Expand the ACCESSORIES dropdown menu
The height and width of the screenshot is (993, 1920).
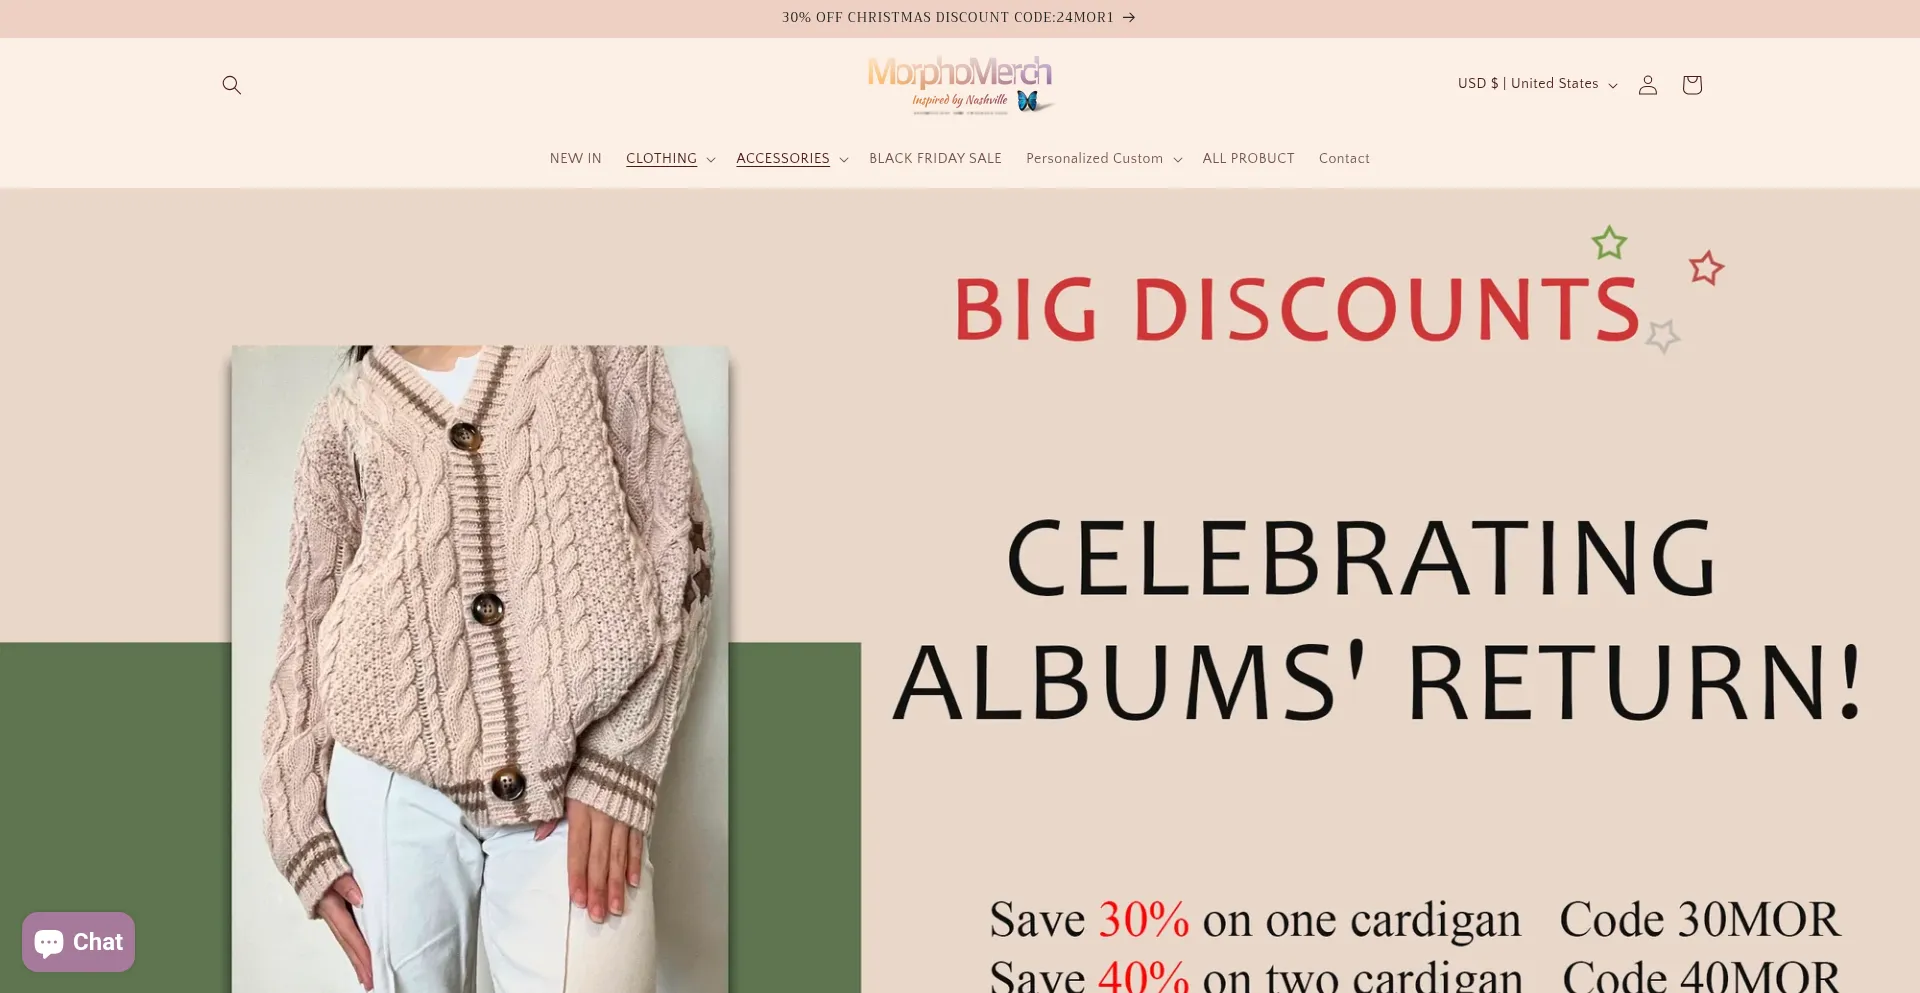point(792,159)
